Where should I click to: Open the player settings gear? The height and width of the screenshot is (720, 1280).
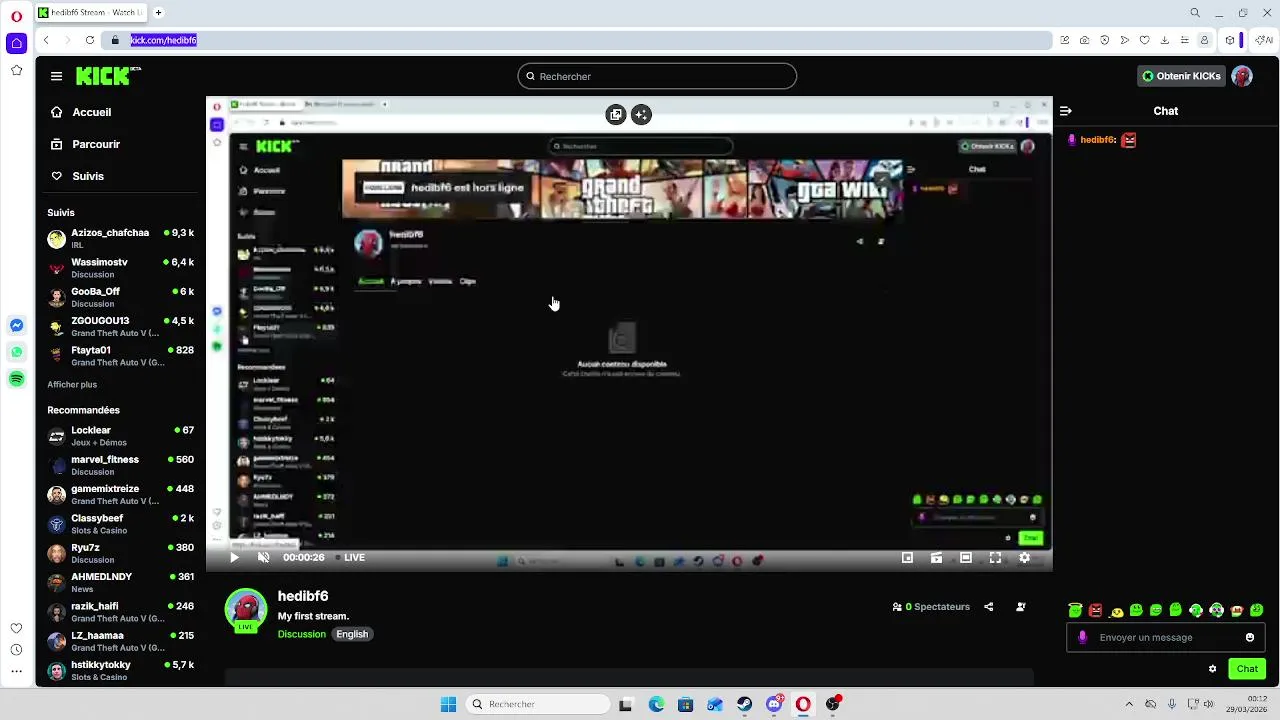(x=1024, y=558)
